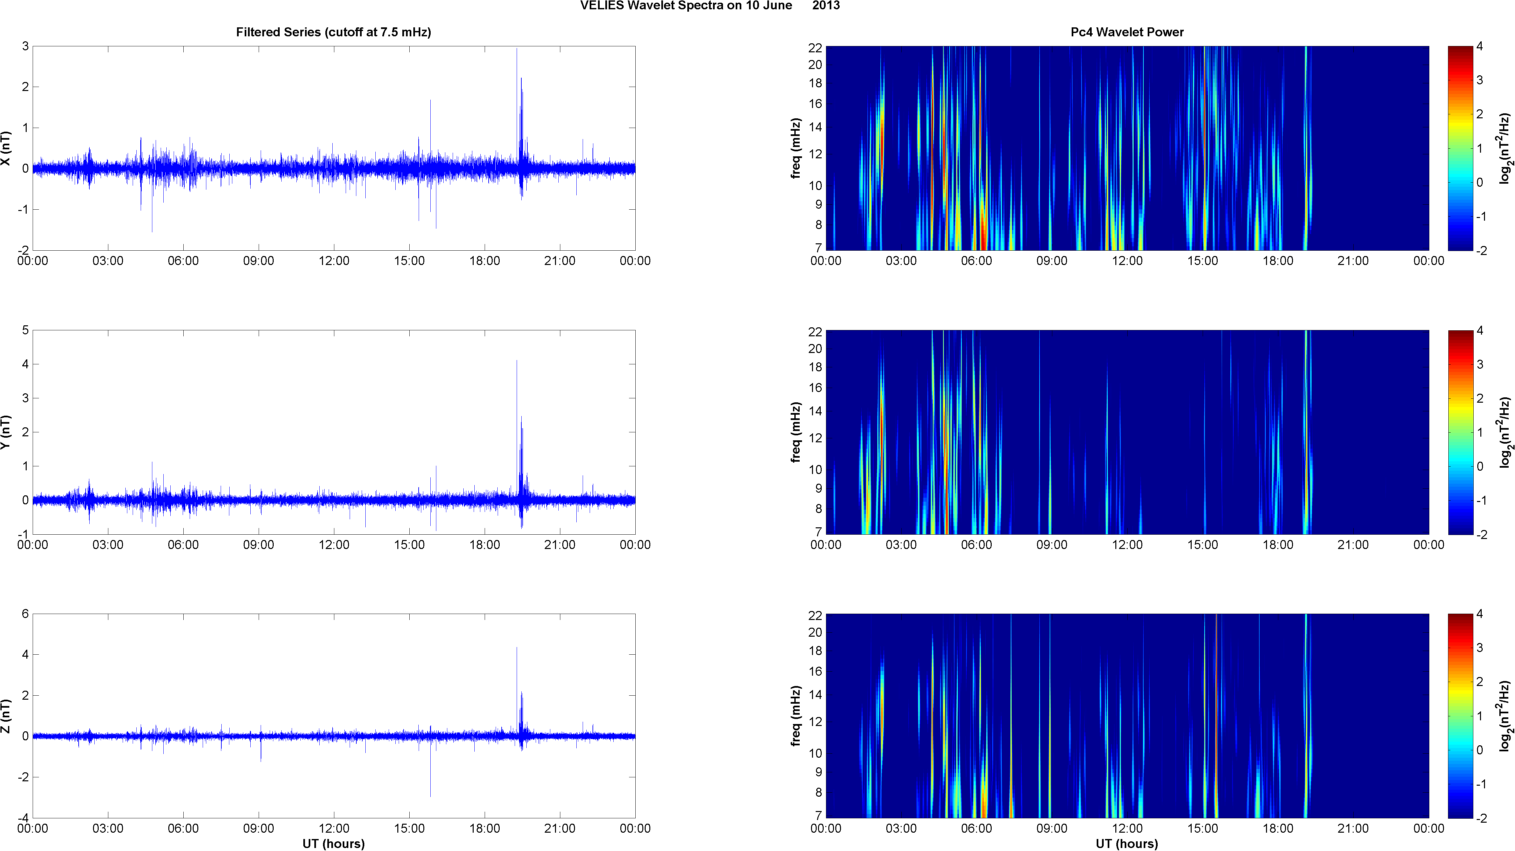Click the log2(nT²/Hz) label of the middle colorbar
The height and width of the screenshot is (851, 1515).
tap(1506, 432)
